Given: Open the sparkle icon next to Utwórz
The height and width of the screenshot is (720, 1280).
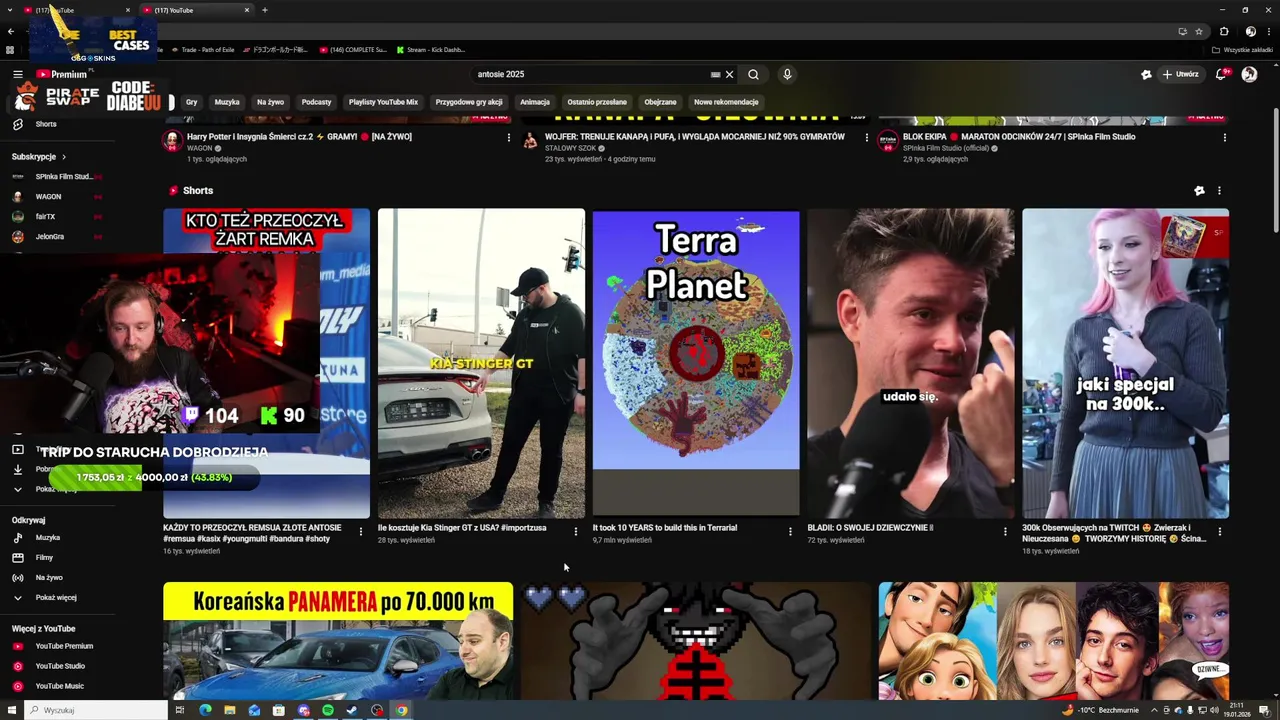Looking at the screenshot, I should coord(1146,74).
